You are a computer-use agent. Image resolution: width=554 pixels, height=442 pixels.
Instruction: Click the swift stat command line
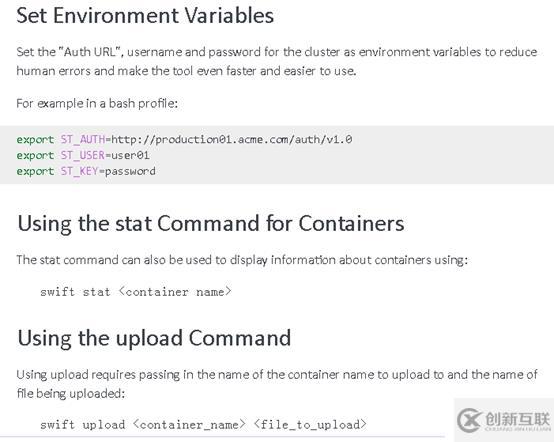point(136,292)
